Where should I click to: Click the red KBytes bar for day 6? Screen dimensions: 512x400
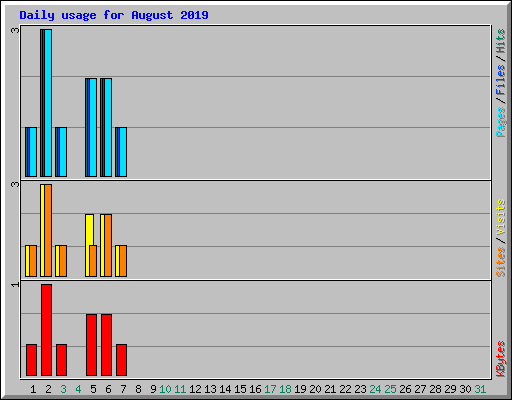(106, 345)
